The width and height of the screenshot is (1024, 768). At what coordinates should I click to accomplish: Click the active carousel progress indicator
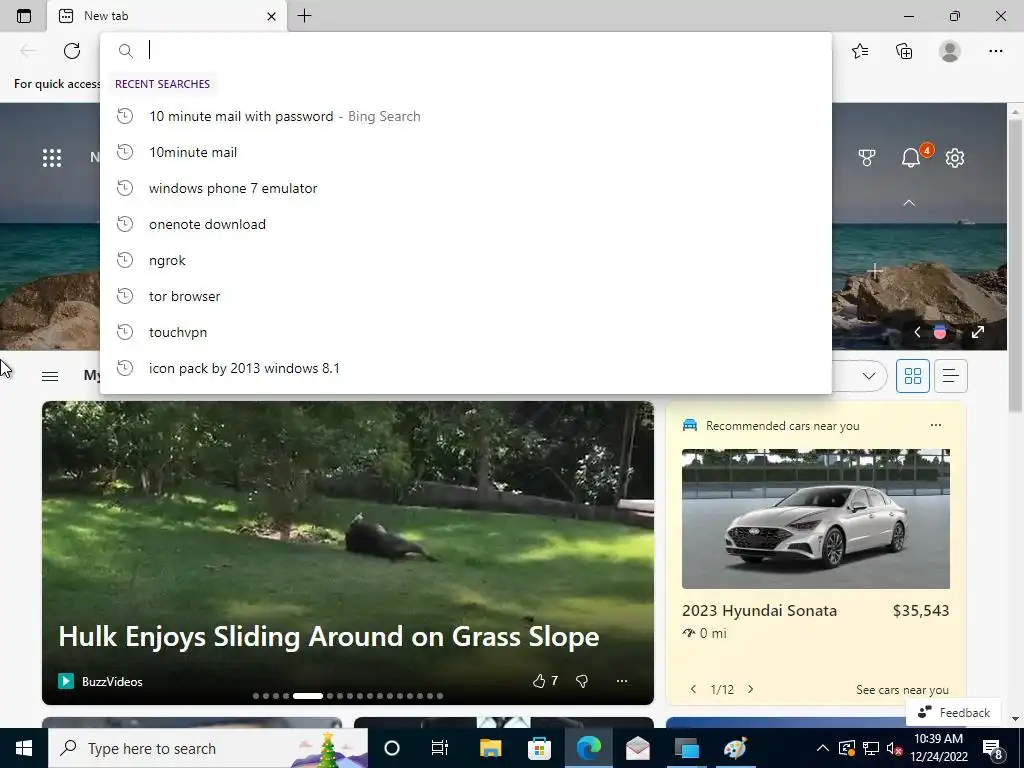coord(308,696)
